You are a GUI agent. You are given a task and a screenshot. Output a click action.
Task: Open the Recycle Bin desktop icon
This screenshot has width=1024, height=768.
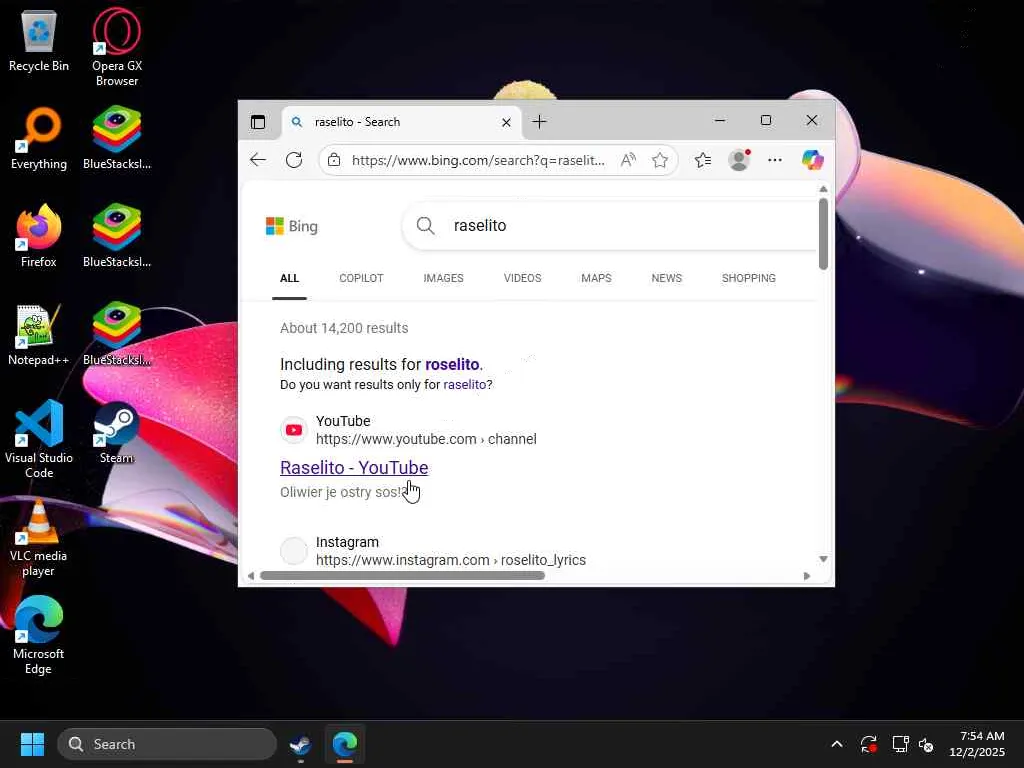pyautogui.click(x=39, y=40)
